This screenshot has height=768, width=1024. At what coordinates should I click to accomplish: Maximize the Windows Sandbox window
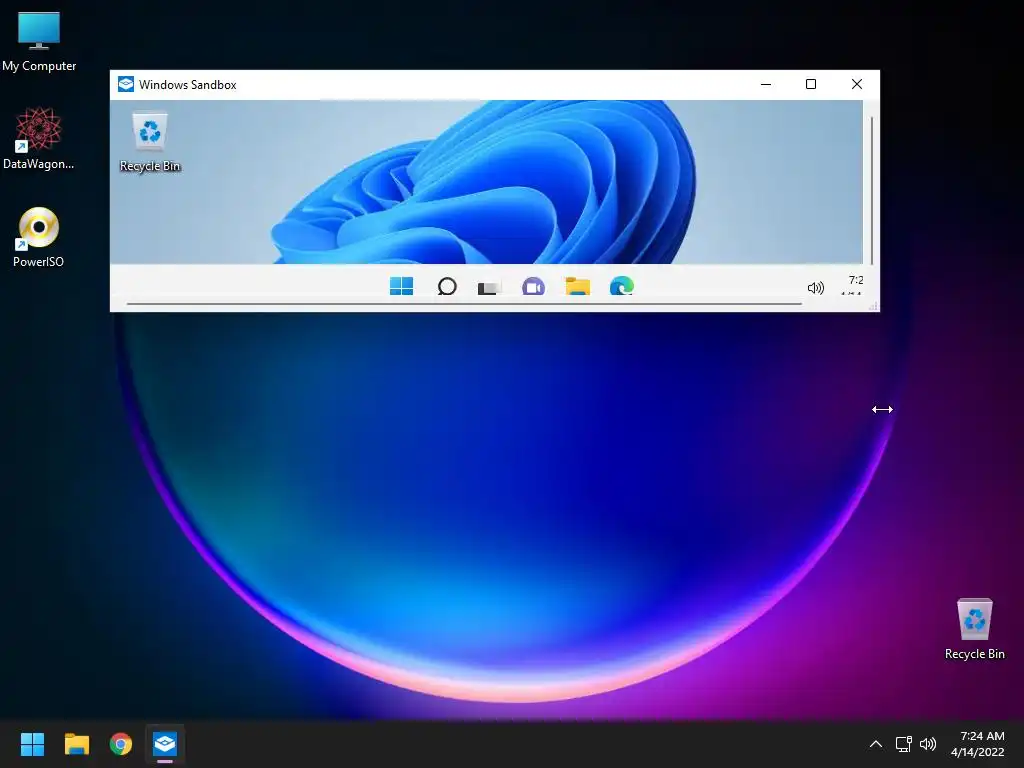tap(810, 84)
